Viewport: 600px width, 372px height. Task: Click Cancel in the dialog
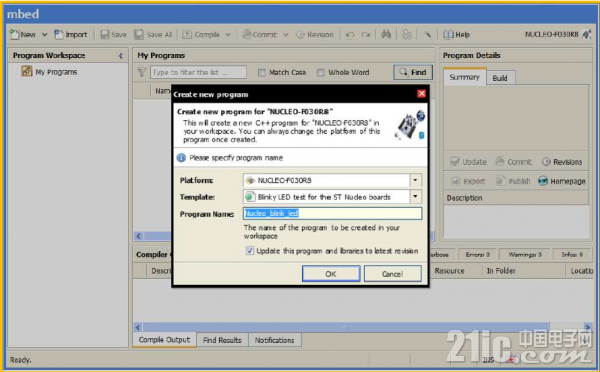point(393,274)
